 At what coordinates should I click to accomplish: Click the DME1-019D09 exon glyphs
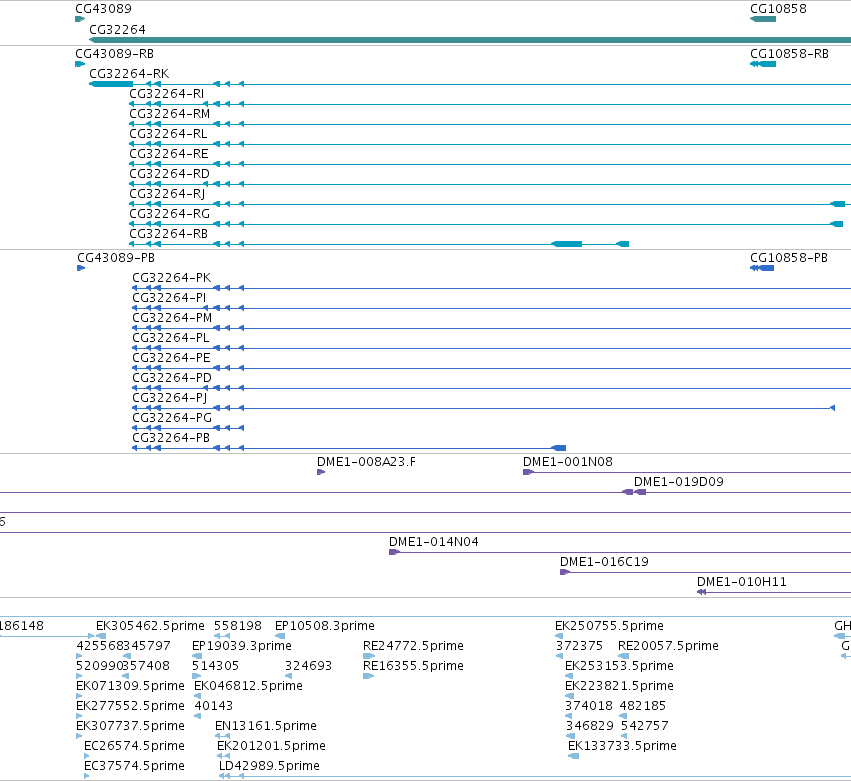[633, 492]
